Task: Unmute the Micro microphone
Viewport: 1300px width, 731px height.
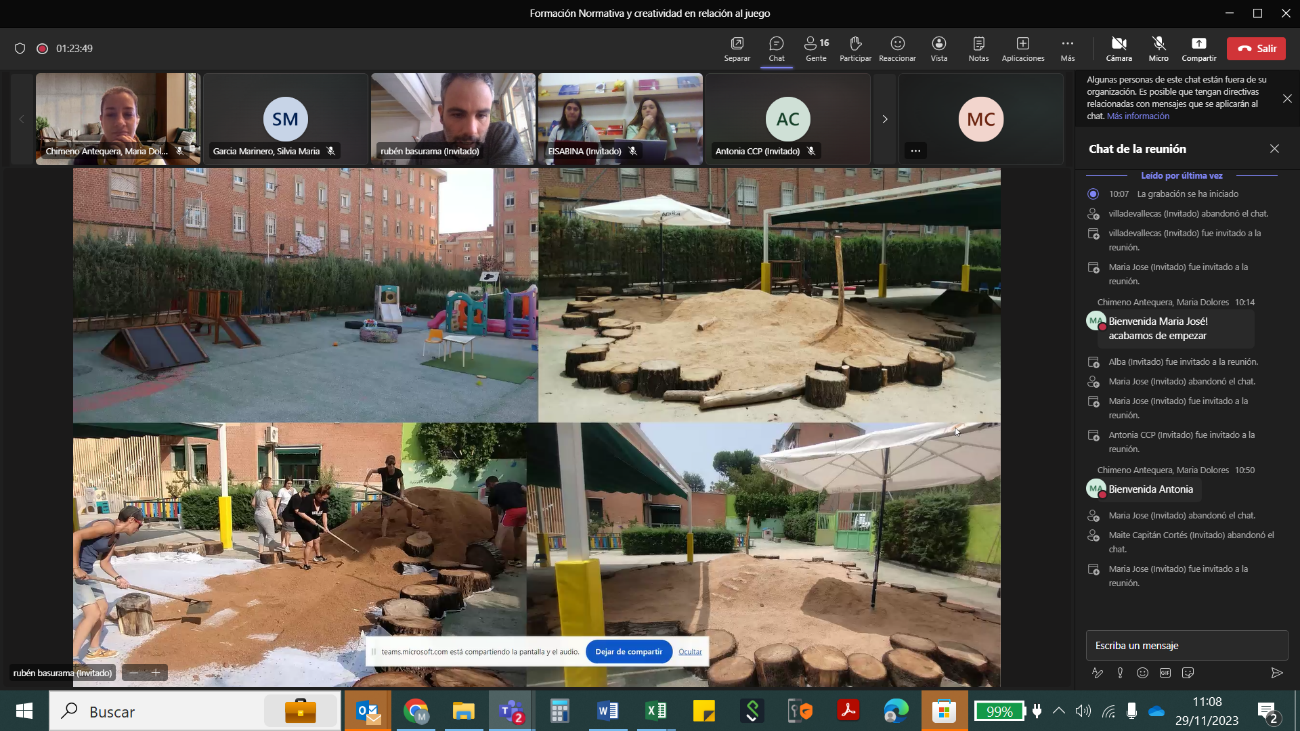Action: (x=1158, y=48)
